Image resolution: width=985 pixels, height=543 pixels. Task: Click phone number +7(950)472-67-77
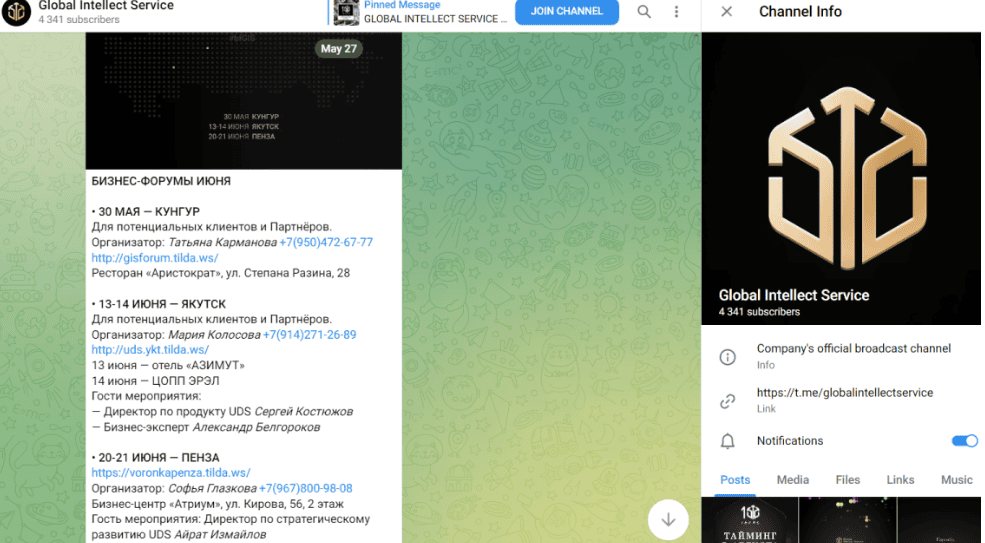pyautogui.click(x=326, y=242)
